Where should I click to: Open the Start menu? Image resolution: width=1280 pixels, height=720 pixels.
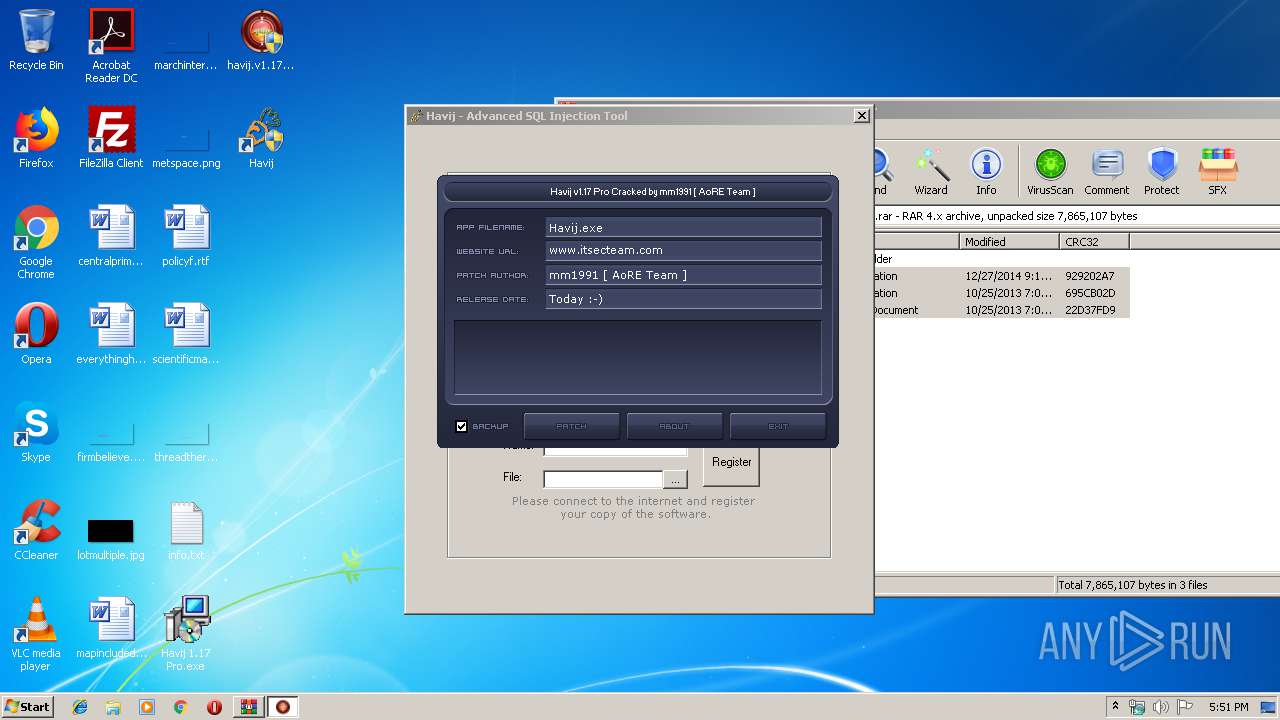click(x=28, y=706)
